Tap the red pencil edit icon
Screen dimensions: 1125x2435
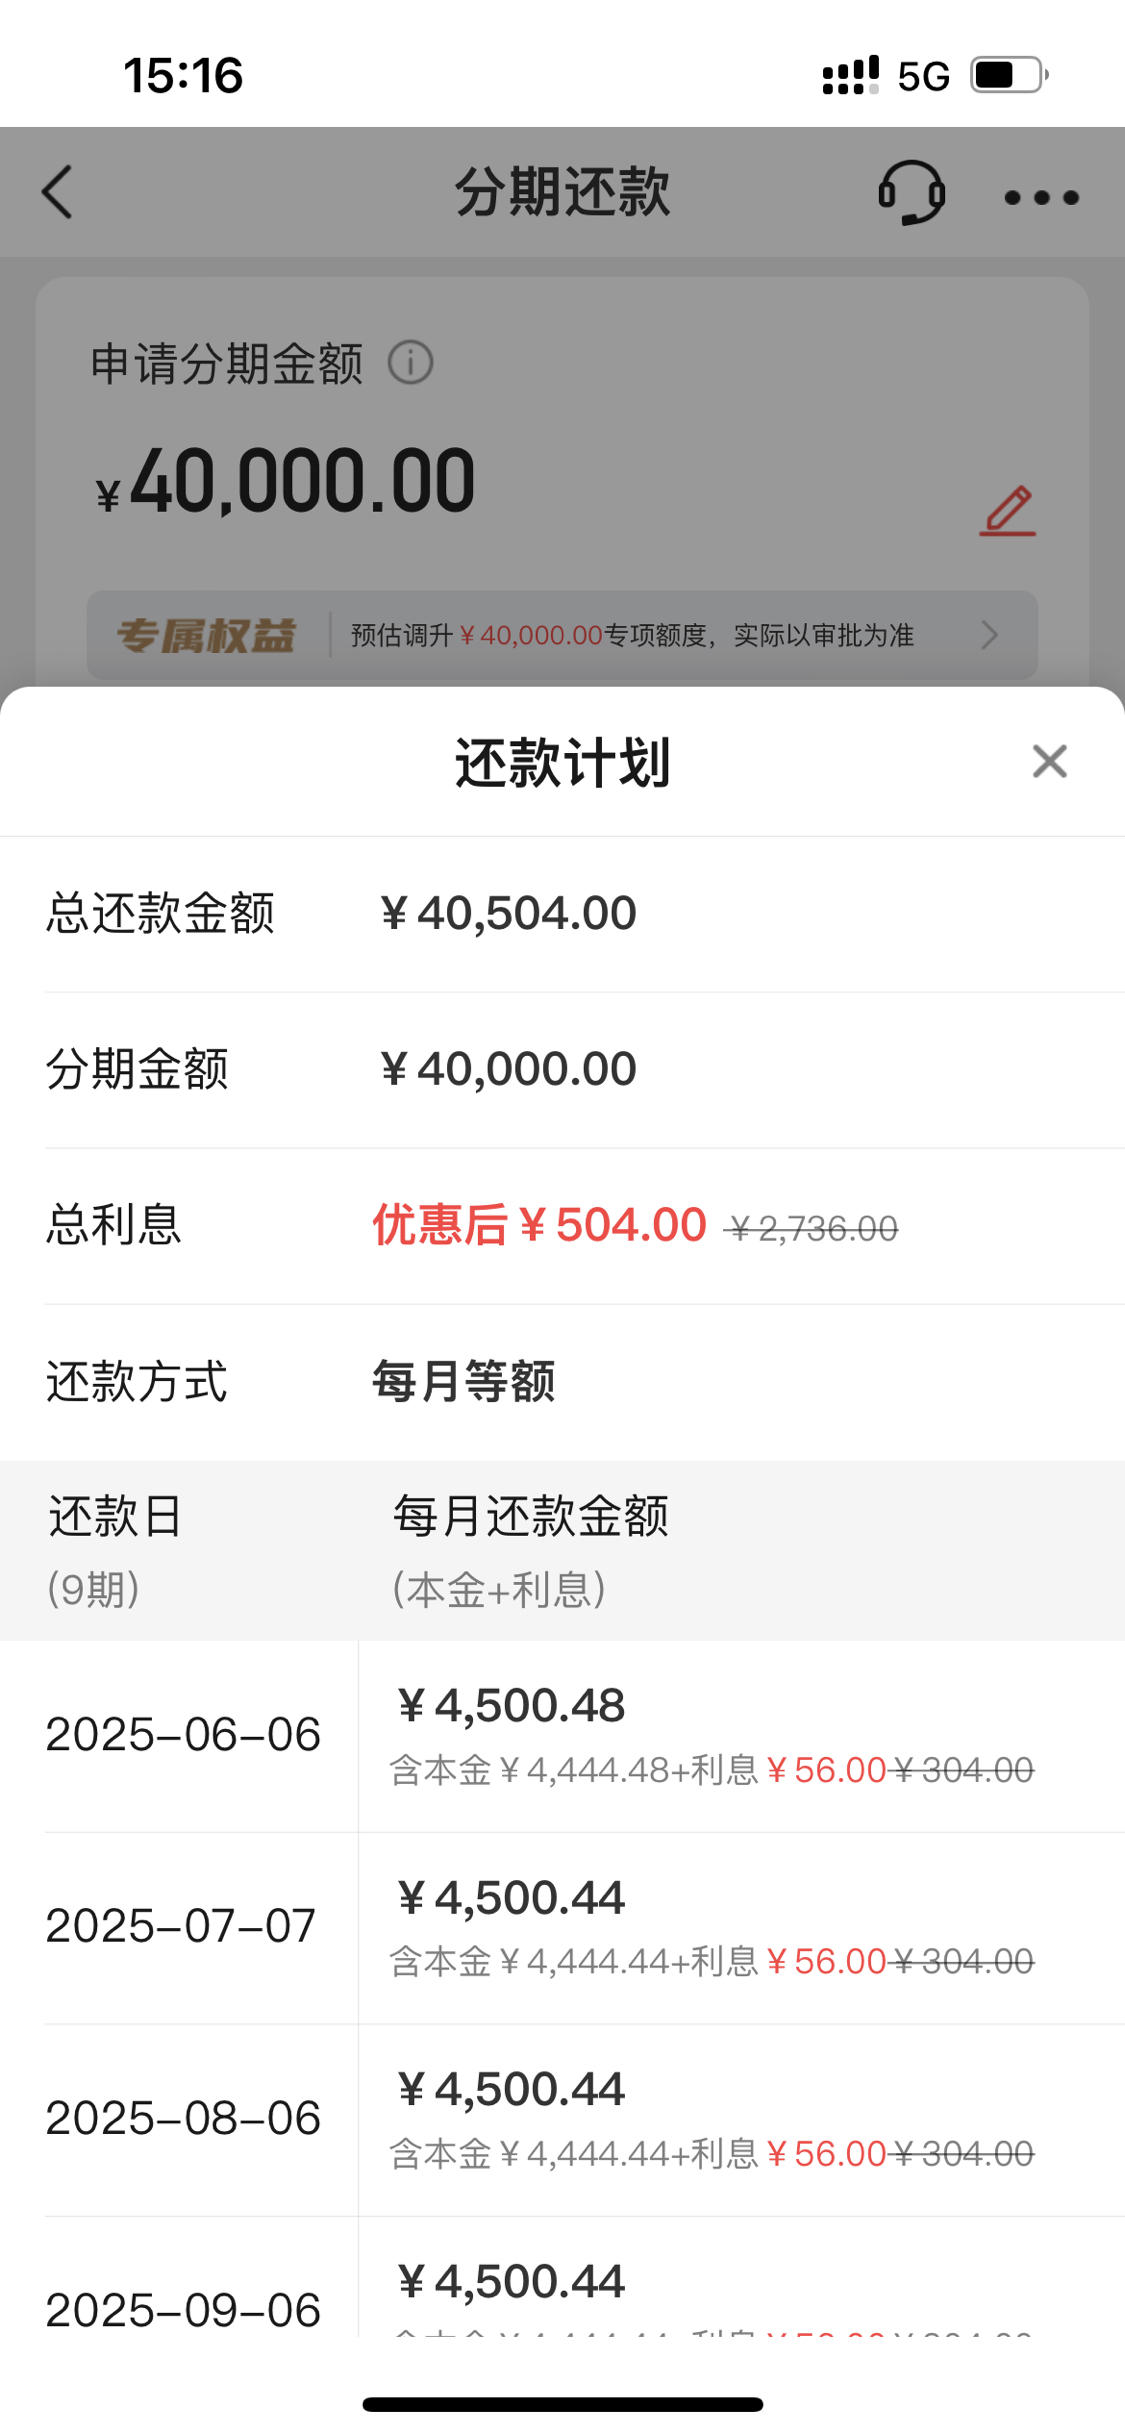click(1008, 511)
